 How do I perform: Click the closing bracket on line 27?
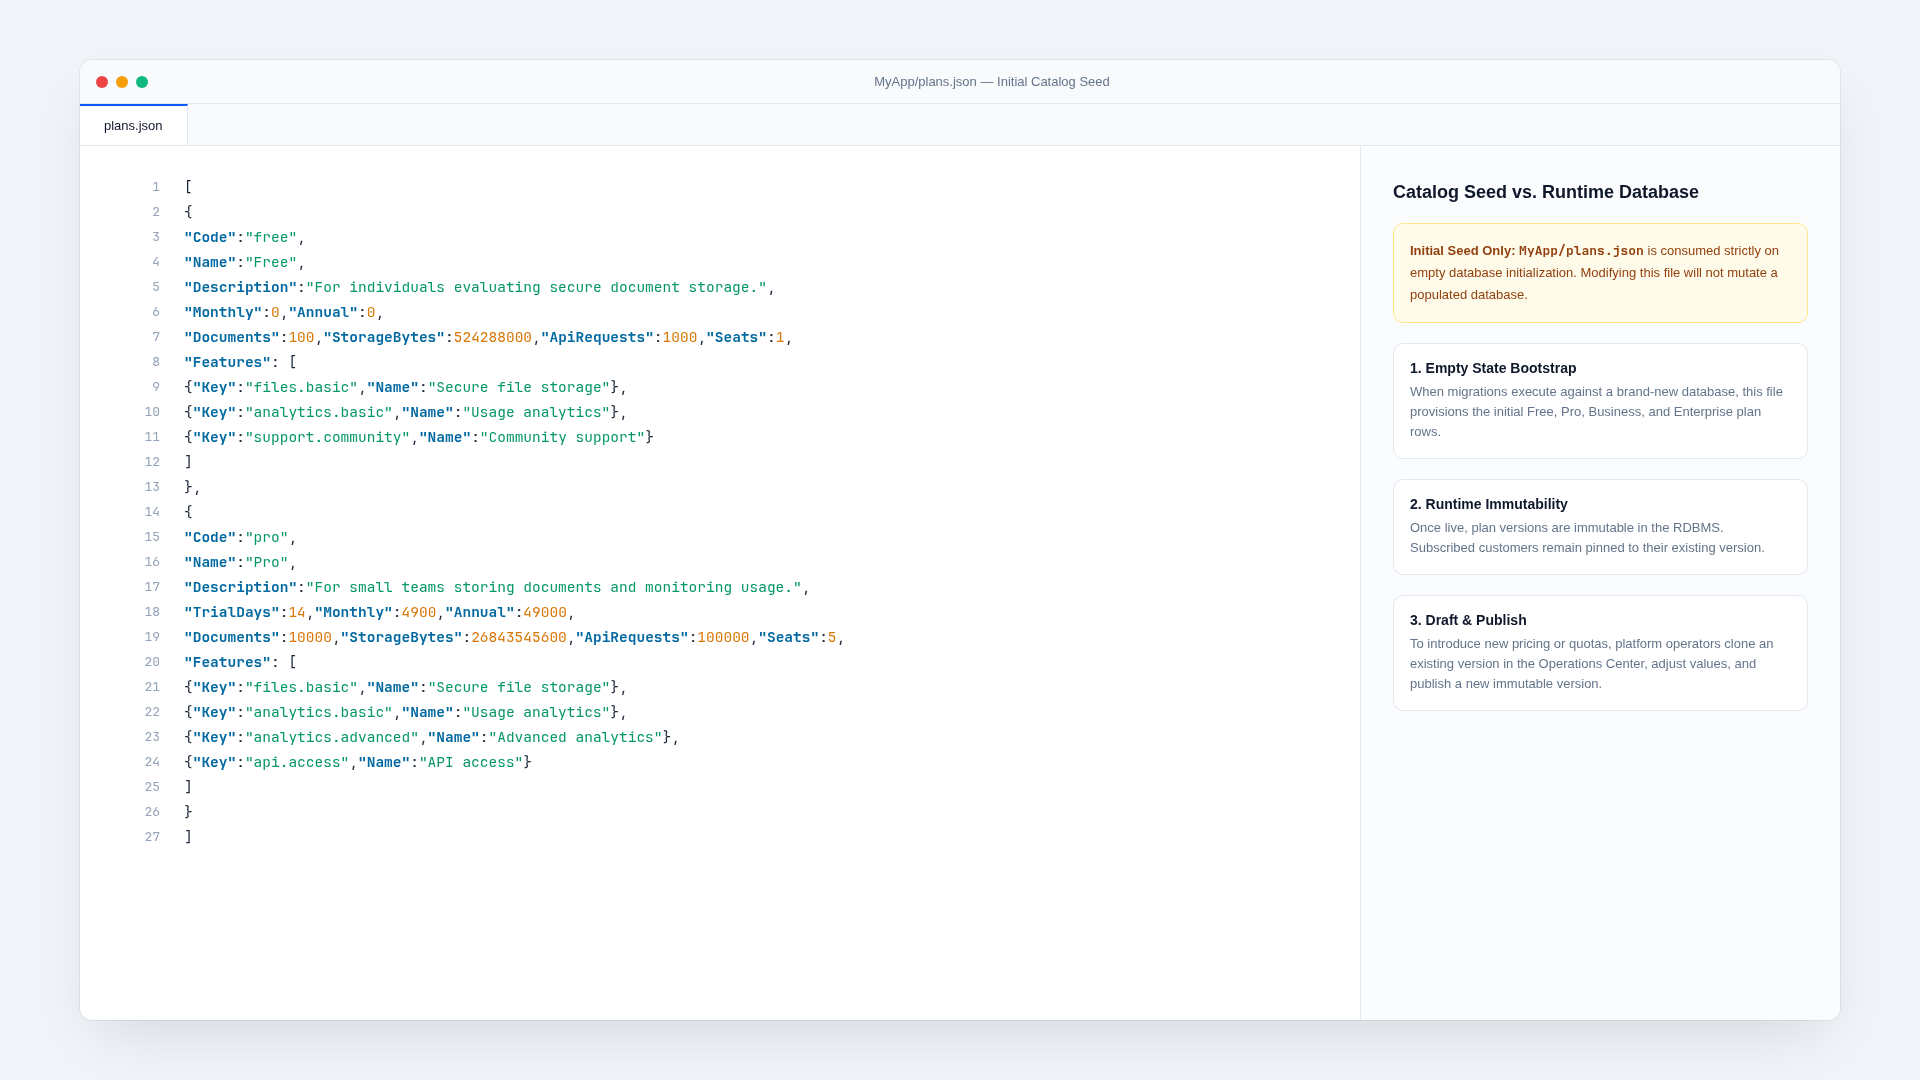pyautogui.click(x=188, y=837)
